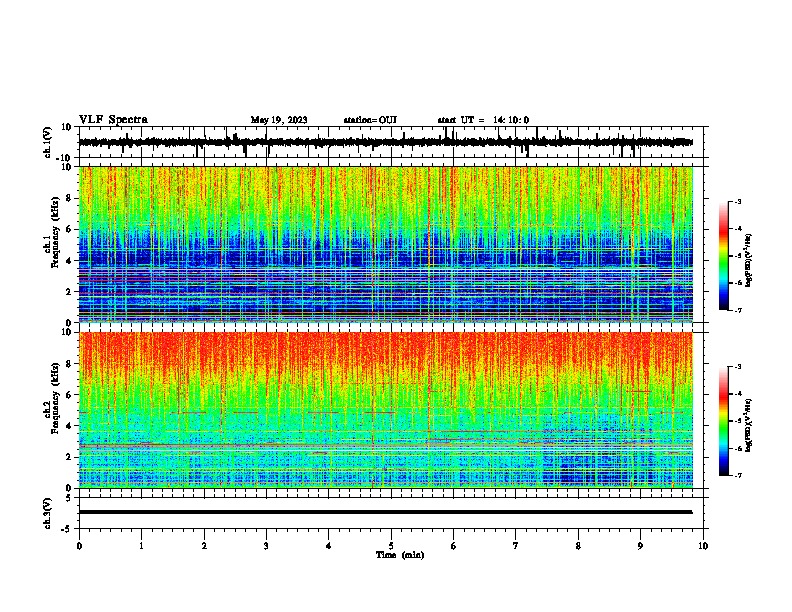Click the '-10' tick on ch.1(V) axis
Viewport: 792px width, 612px height.
click(65, 157)
